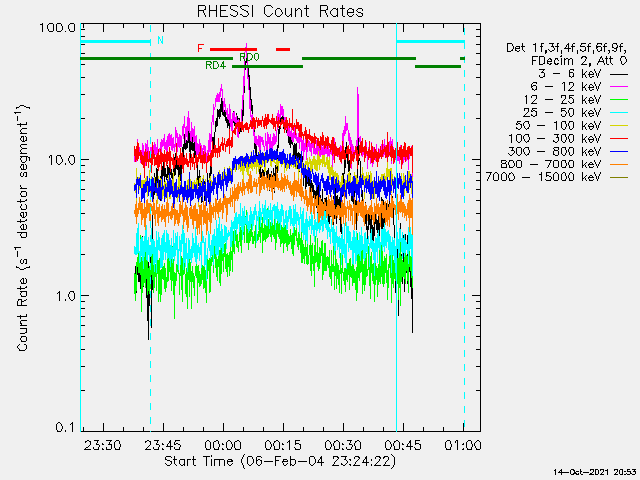640x480 pixels.
Task: Select the 100 - 300 keV legend entry
Action: pyautogui.click(x=568, y=138)
